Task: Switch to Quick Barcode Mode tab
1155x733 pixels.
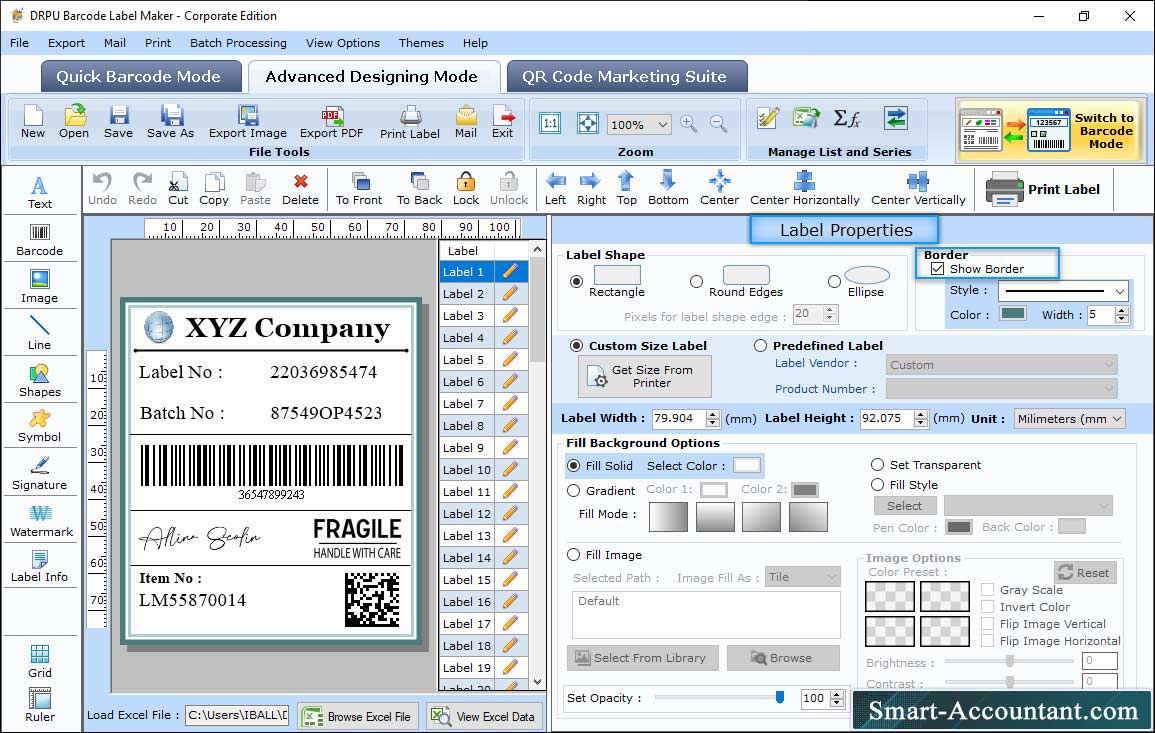Action: 140,77
